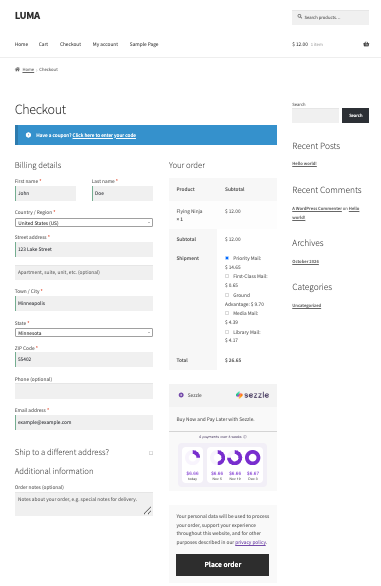This screenshot has height=586, width=381.
Task: Click A WordPress Commenter link
Action: (317, 208)
